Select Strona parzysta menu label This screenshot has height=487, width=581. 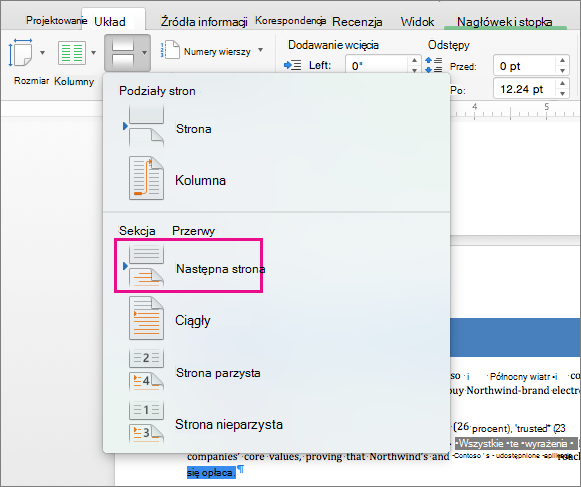(x=218, y=373)
